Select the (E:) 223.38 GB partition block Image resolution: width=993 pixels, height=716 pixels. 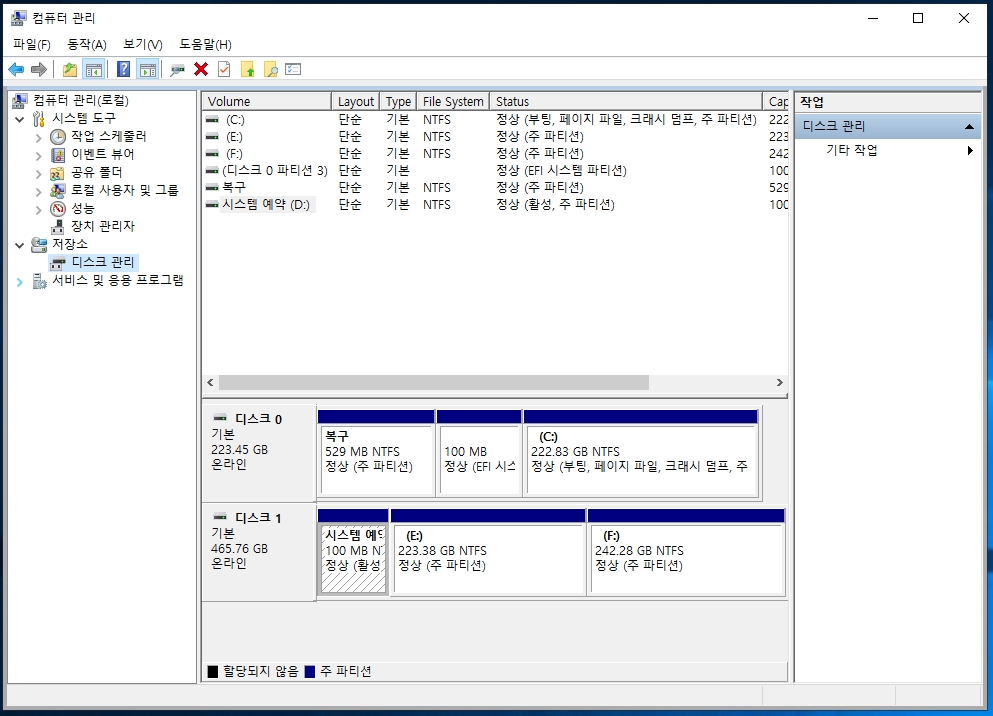pyautogui.click(x=488, y=551)
